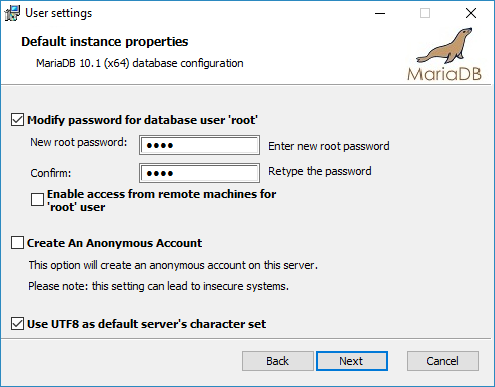Image resolution: width=495 pixels, height=387 pixels.
Task: Click the 'Retype the password' hint text
Action: pos(320,171)
